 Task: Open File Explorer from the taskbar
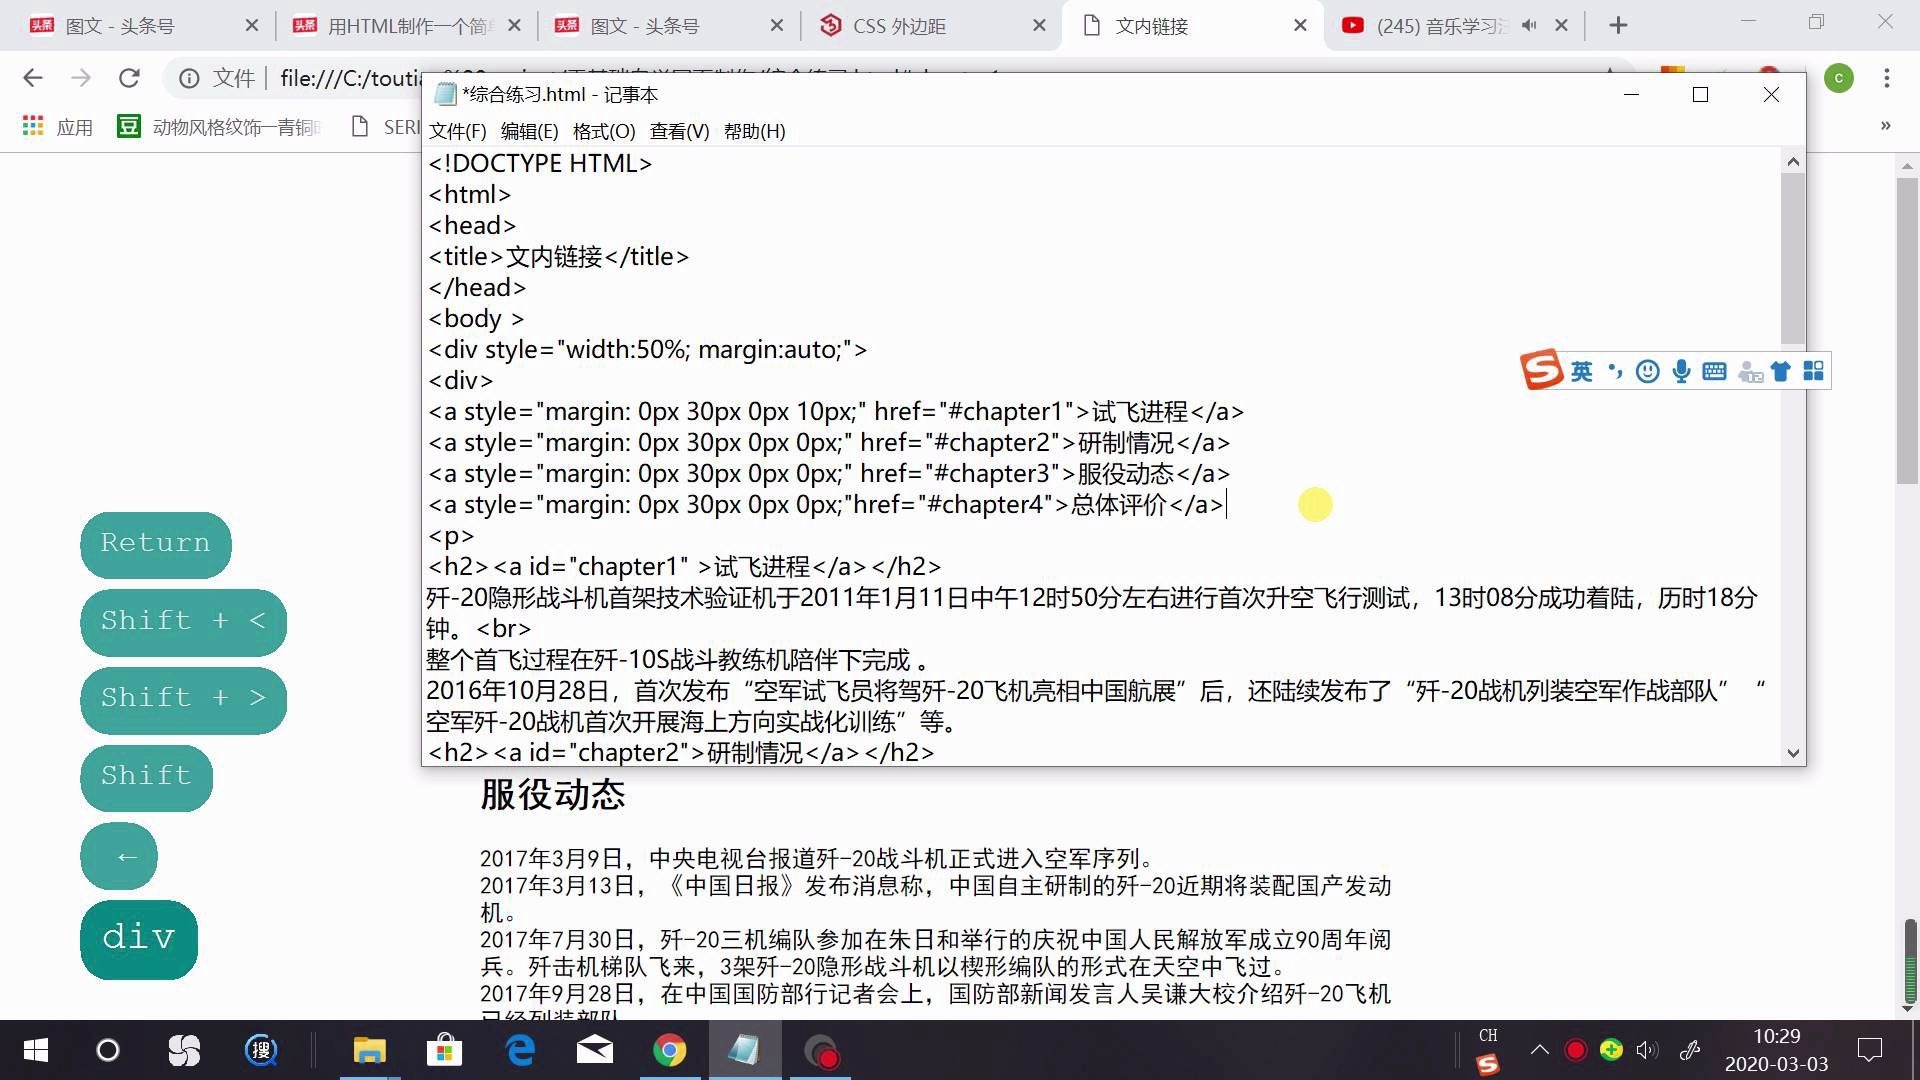(x=369, y=1051)
